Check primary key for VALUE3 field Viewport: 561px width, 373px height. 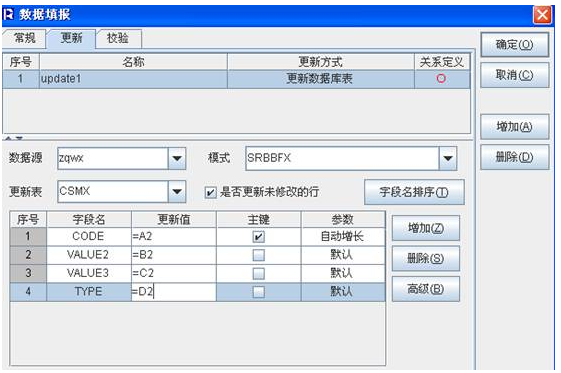point(258,274)
